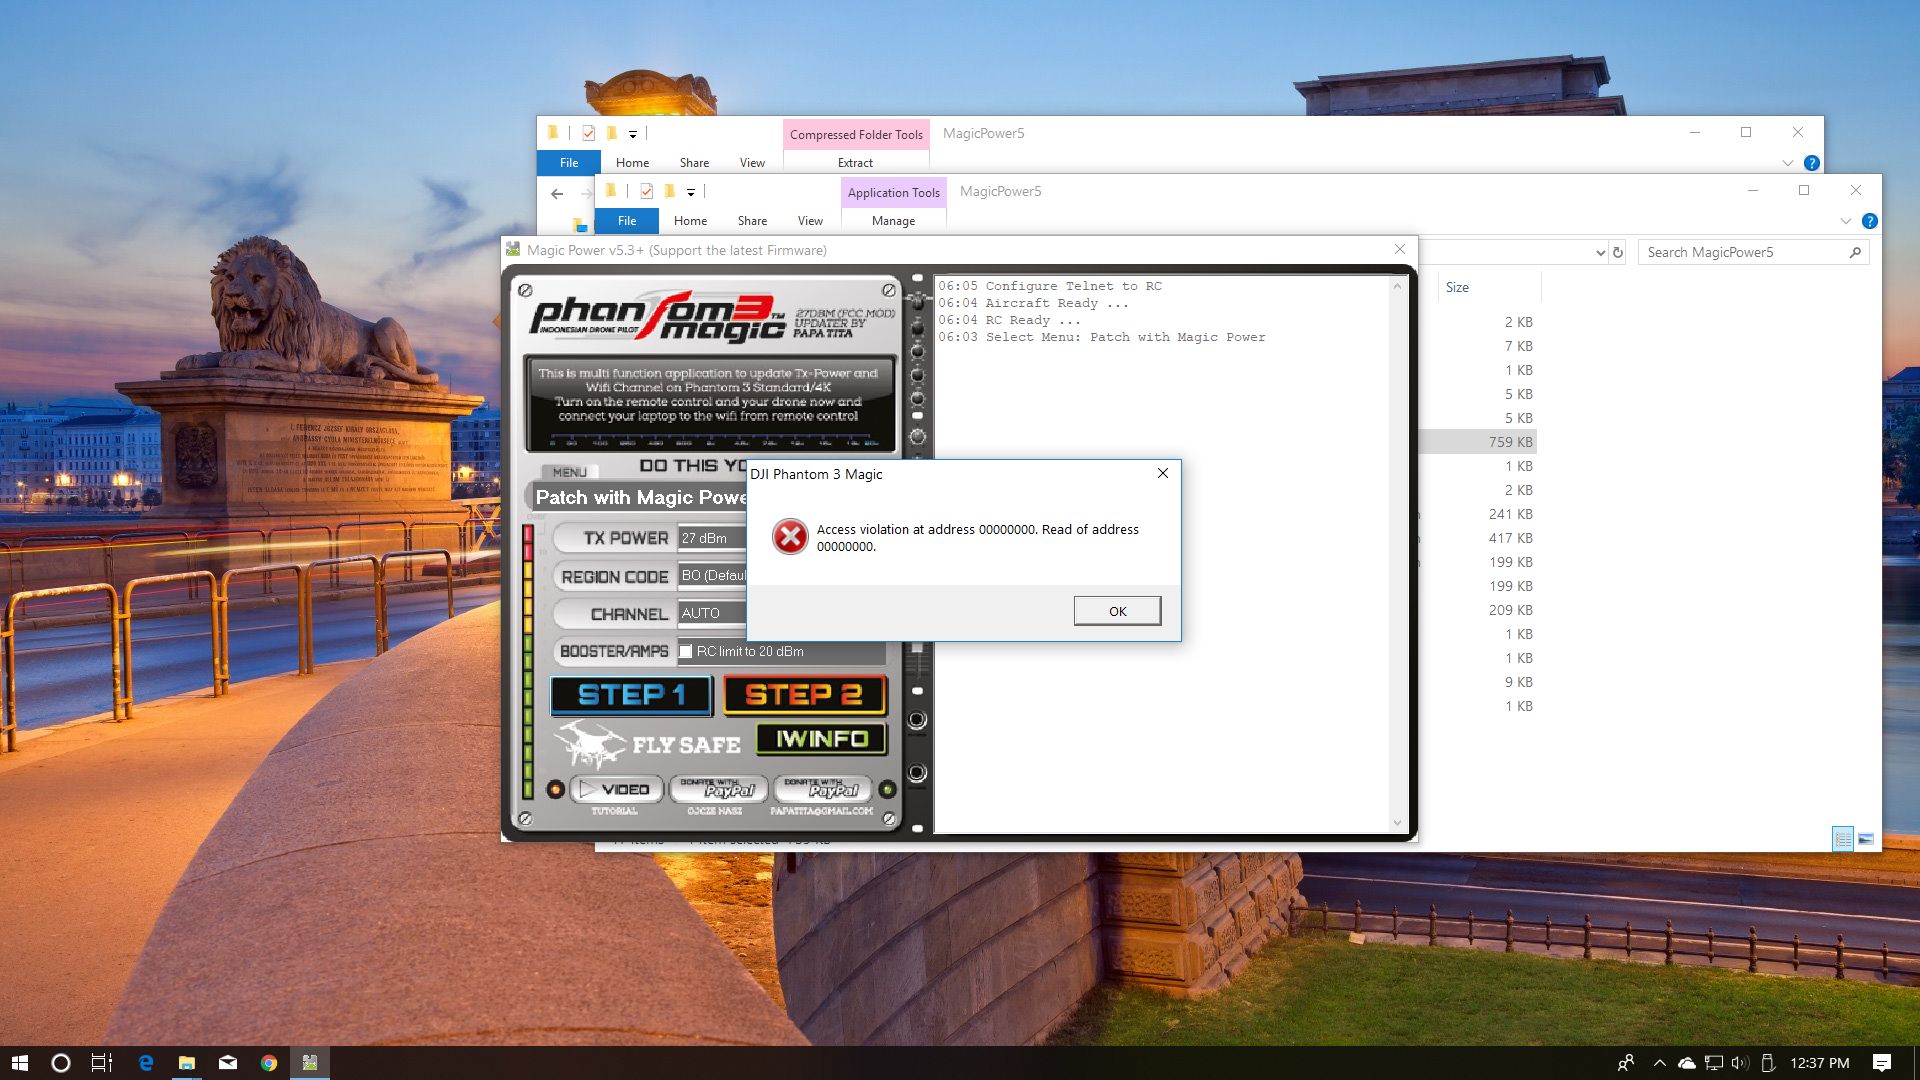
Task: Expand Quick Access Toolbar dropdown in back Explorer
Action: tap(633, 134)
